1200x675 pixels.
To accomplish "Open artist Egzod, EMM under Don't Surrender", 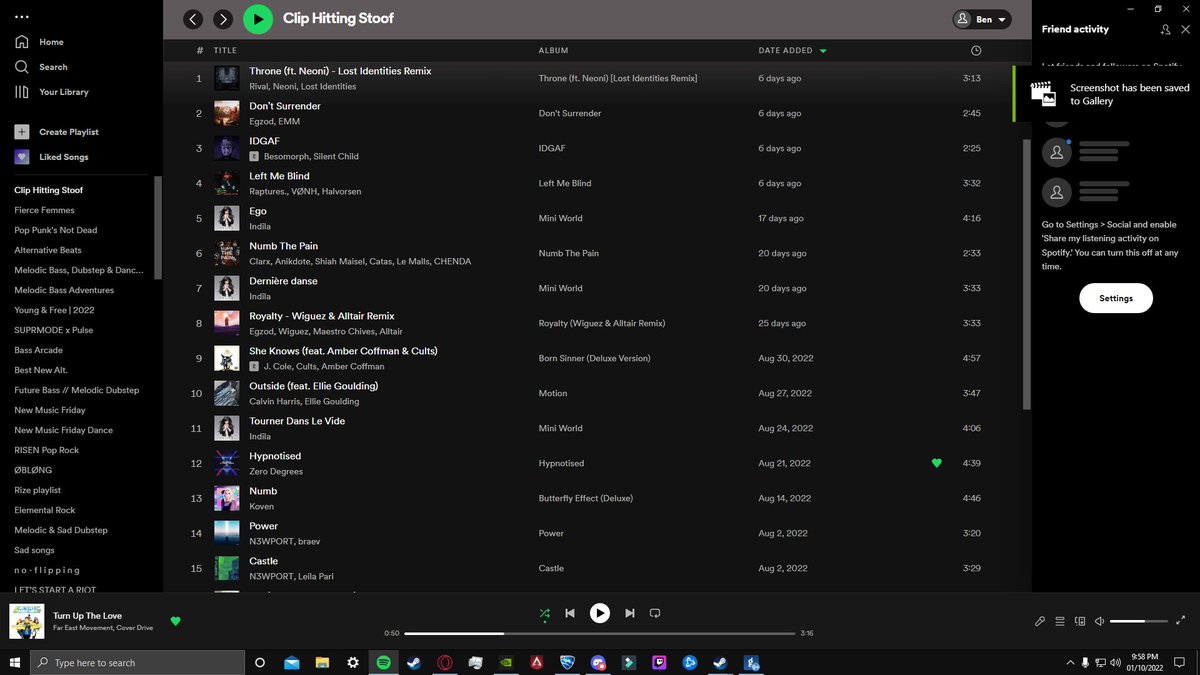I will pos(273,121).
